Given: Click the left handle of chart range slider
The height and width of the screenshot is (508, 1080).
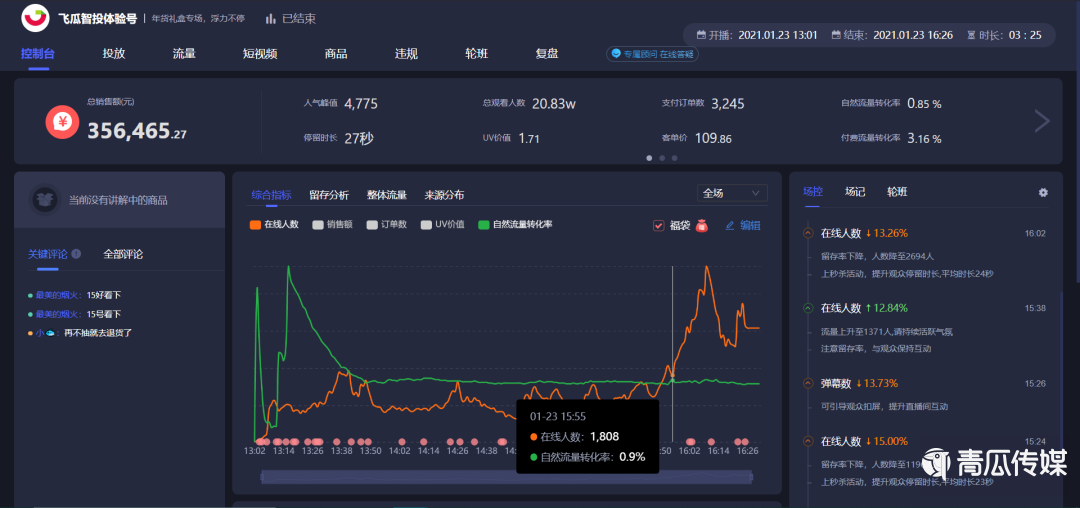Looking at the screenshot, I should coord(262,476).
